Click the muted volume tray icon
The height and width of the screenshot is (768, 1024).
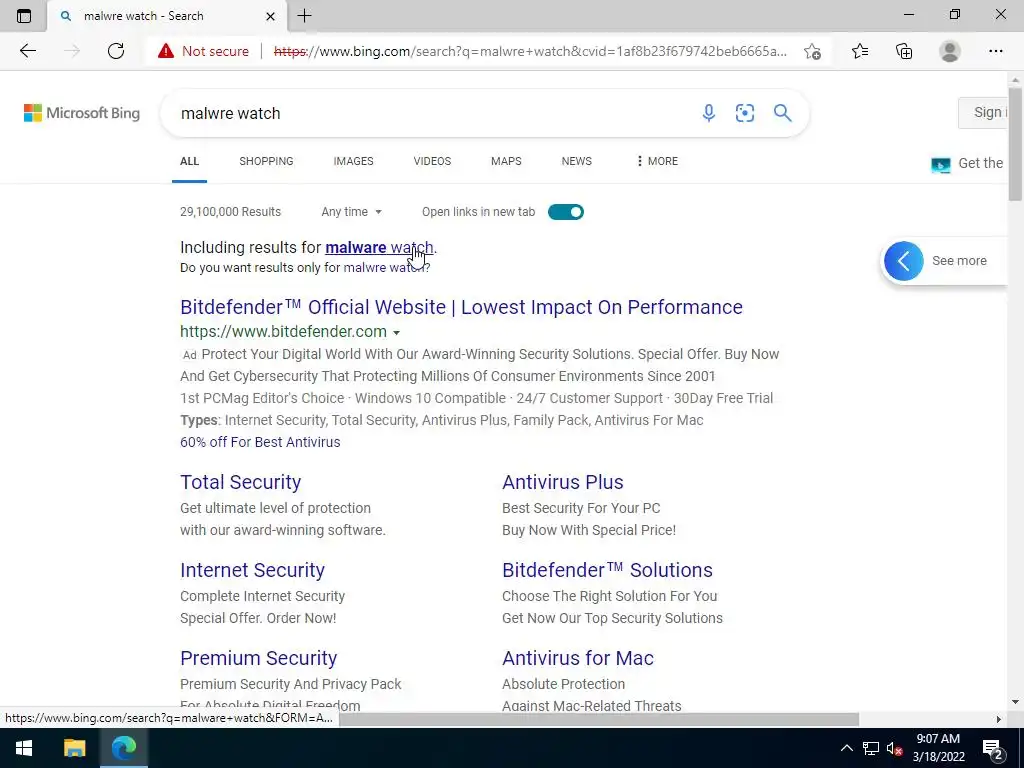tap(894, 748)
